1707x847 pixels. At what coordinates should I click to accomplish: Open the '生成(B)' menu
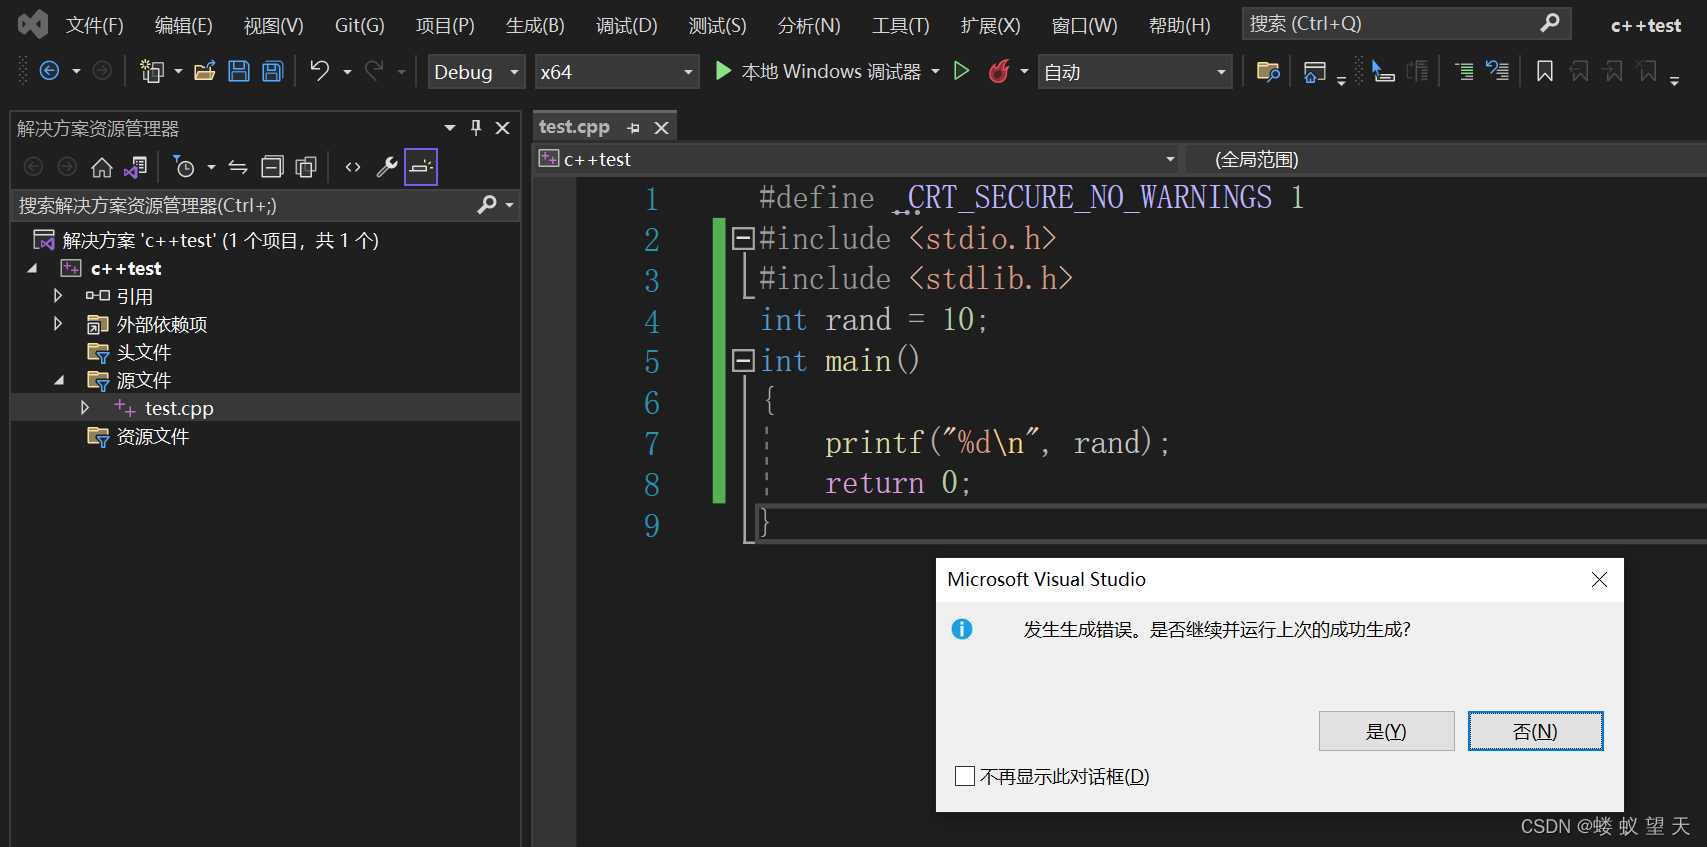coord(535,25)
